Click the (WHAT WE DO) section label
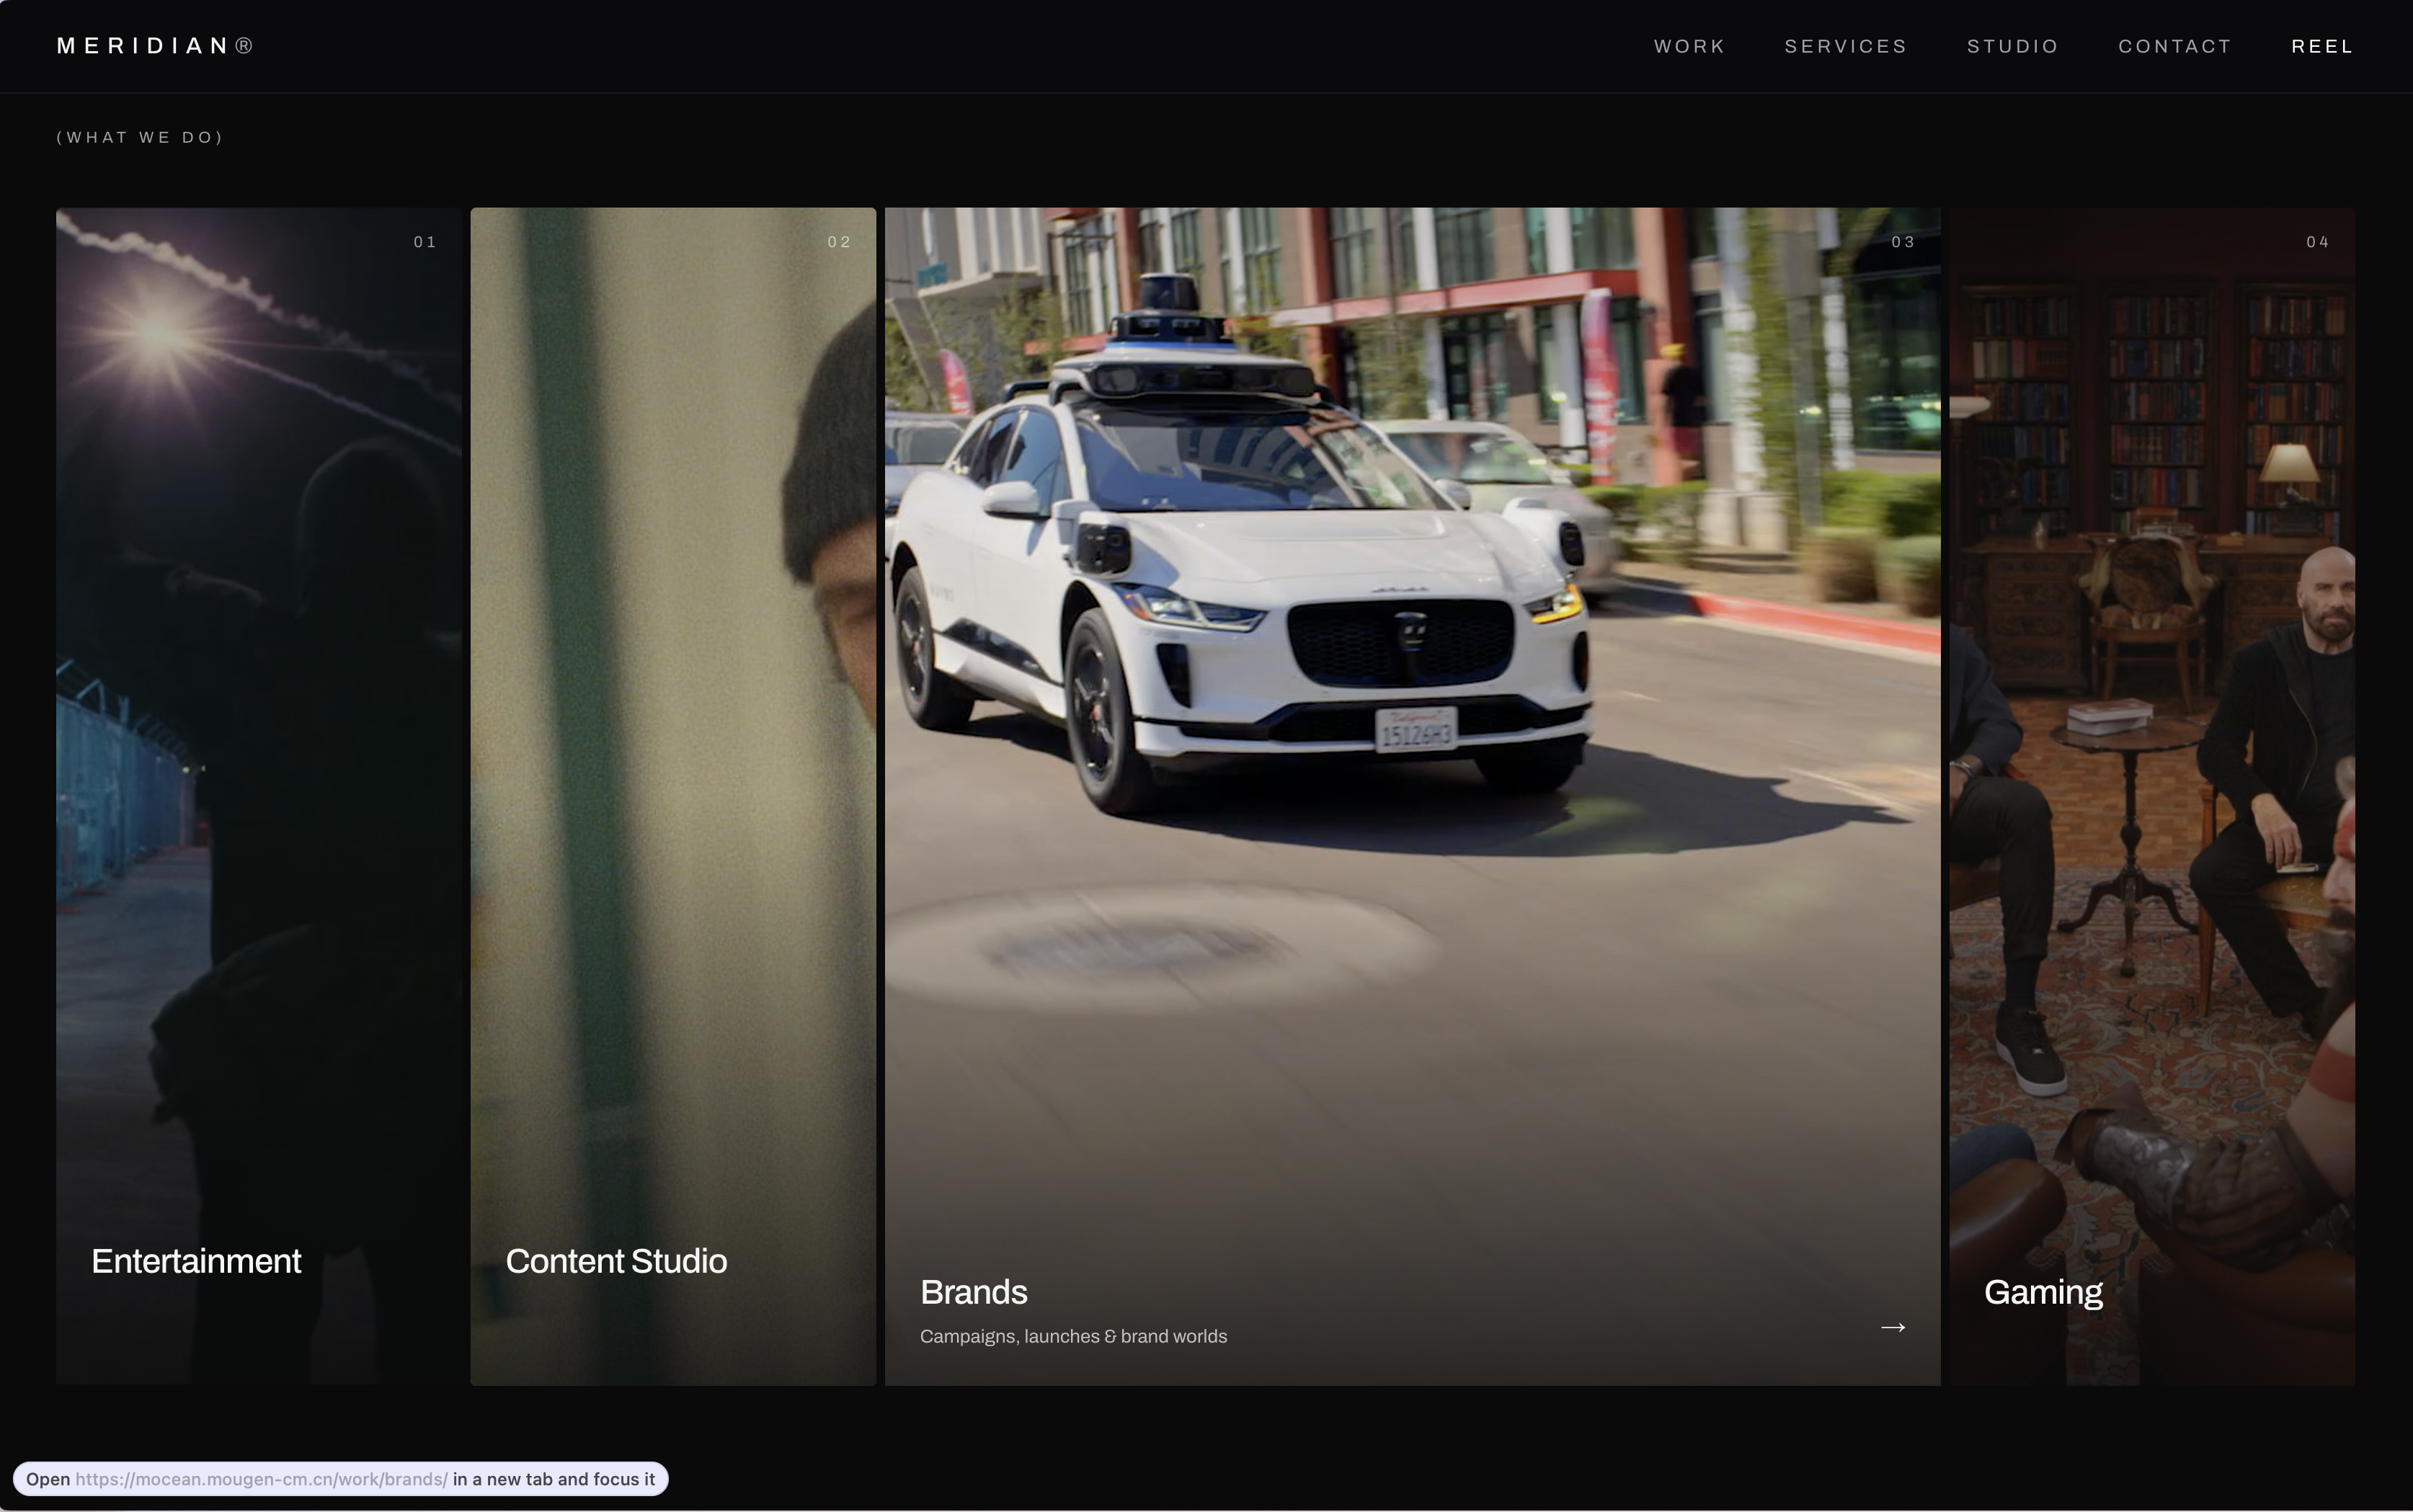Screen dimensions: 2413x1512 point(140,137)
